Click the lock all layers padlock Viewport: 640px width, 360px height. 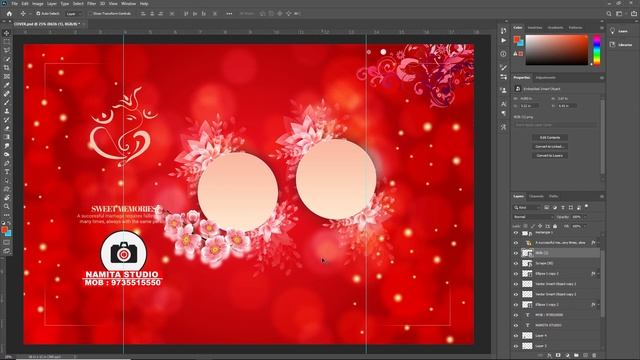click(555, 226)
